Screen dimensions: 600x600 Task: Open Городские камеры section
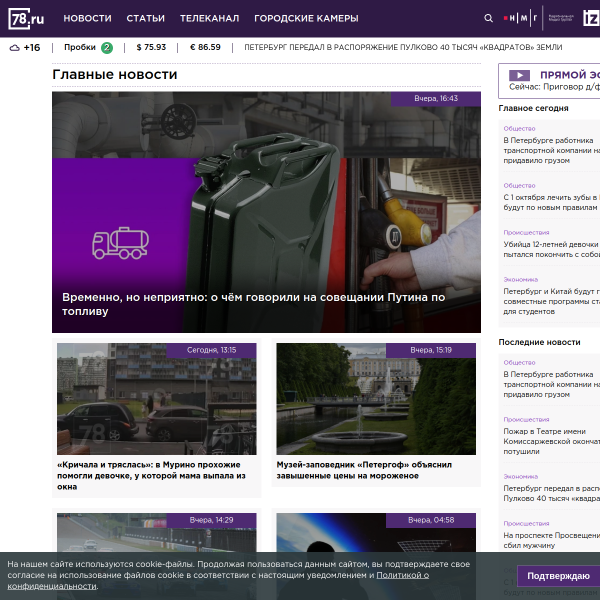(306, 18)
